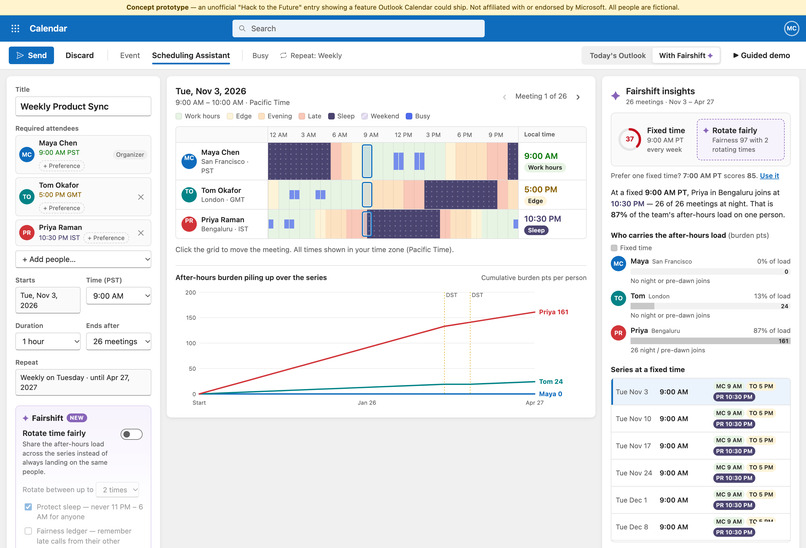
Task: Add preference for Maya Chen
Action: click(62, 166)
